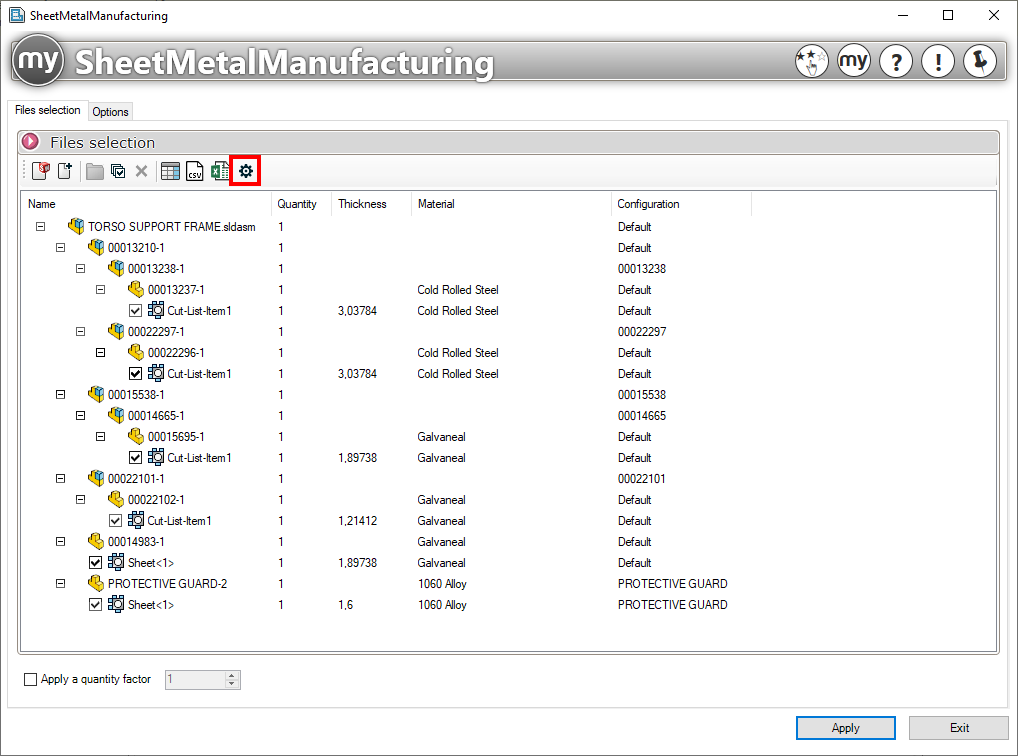This screenshot has height=756, width=1018.
Task: Click the quantity factor up arrow stepper
Action: click(x=231, y=675)
